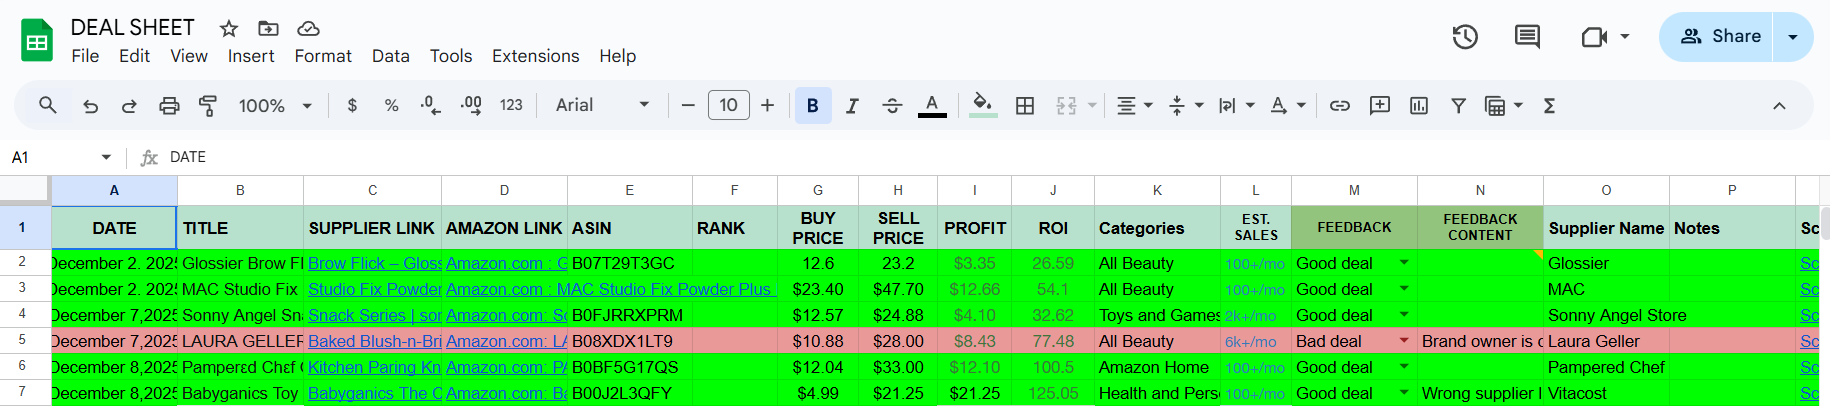This screenshot has height=406, width=1830.
Task: Open the Arial font dropdown
Action: click(x=603, y=105)
